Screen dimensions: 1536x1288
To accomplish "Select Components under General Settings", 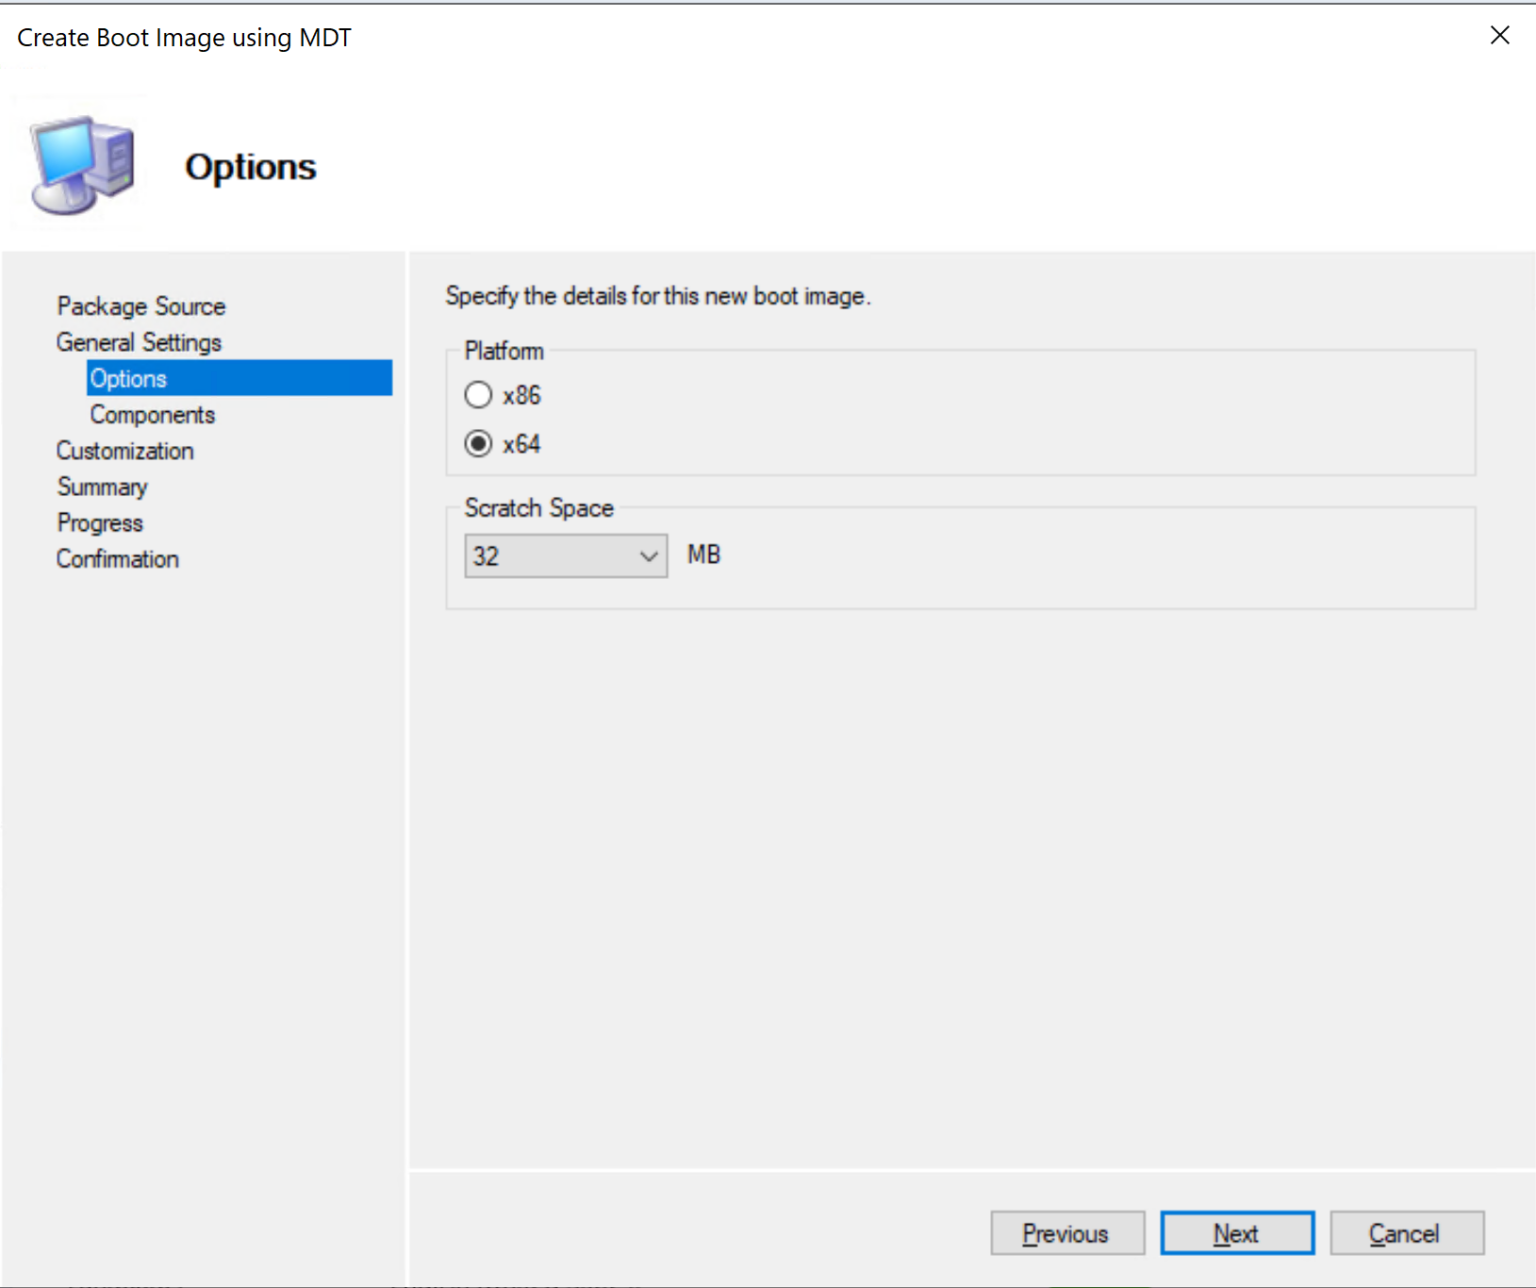I will coord(152,414).
